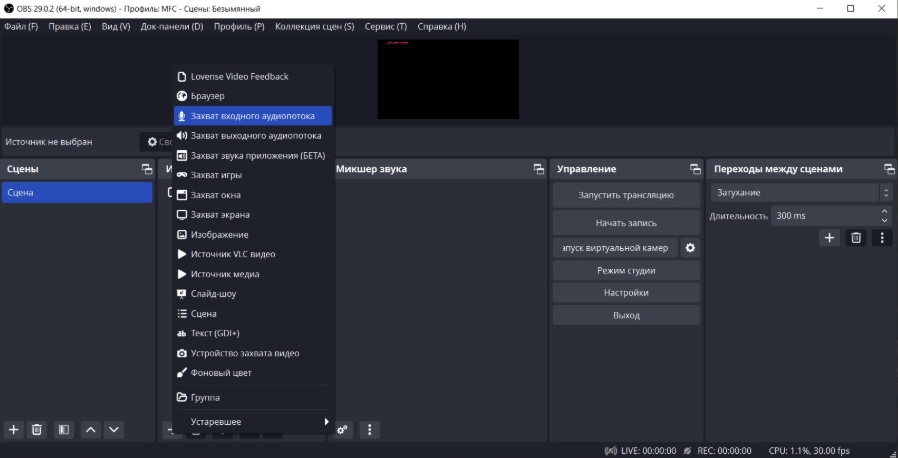Click Начать запись button
The height and width of the screenshot is (458, 898).
626,222
